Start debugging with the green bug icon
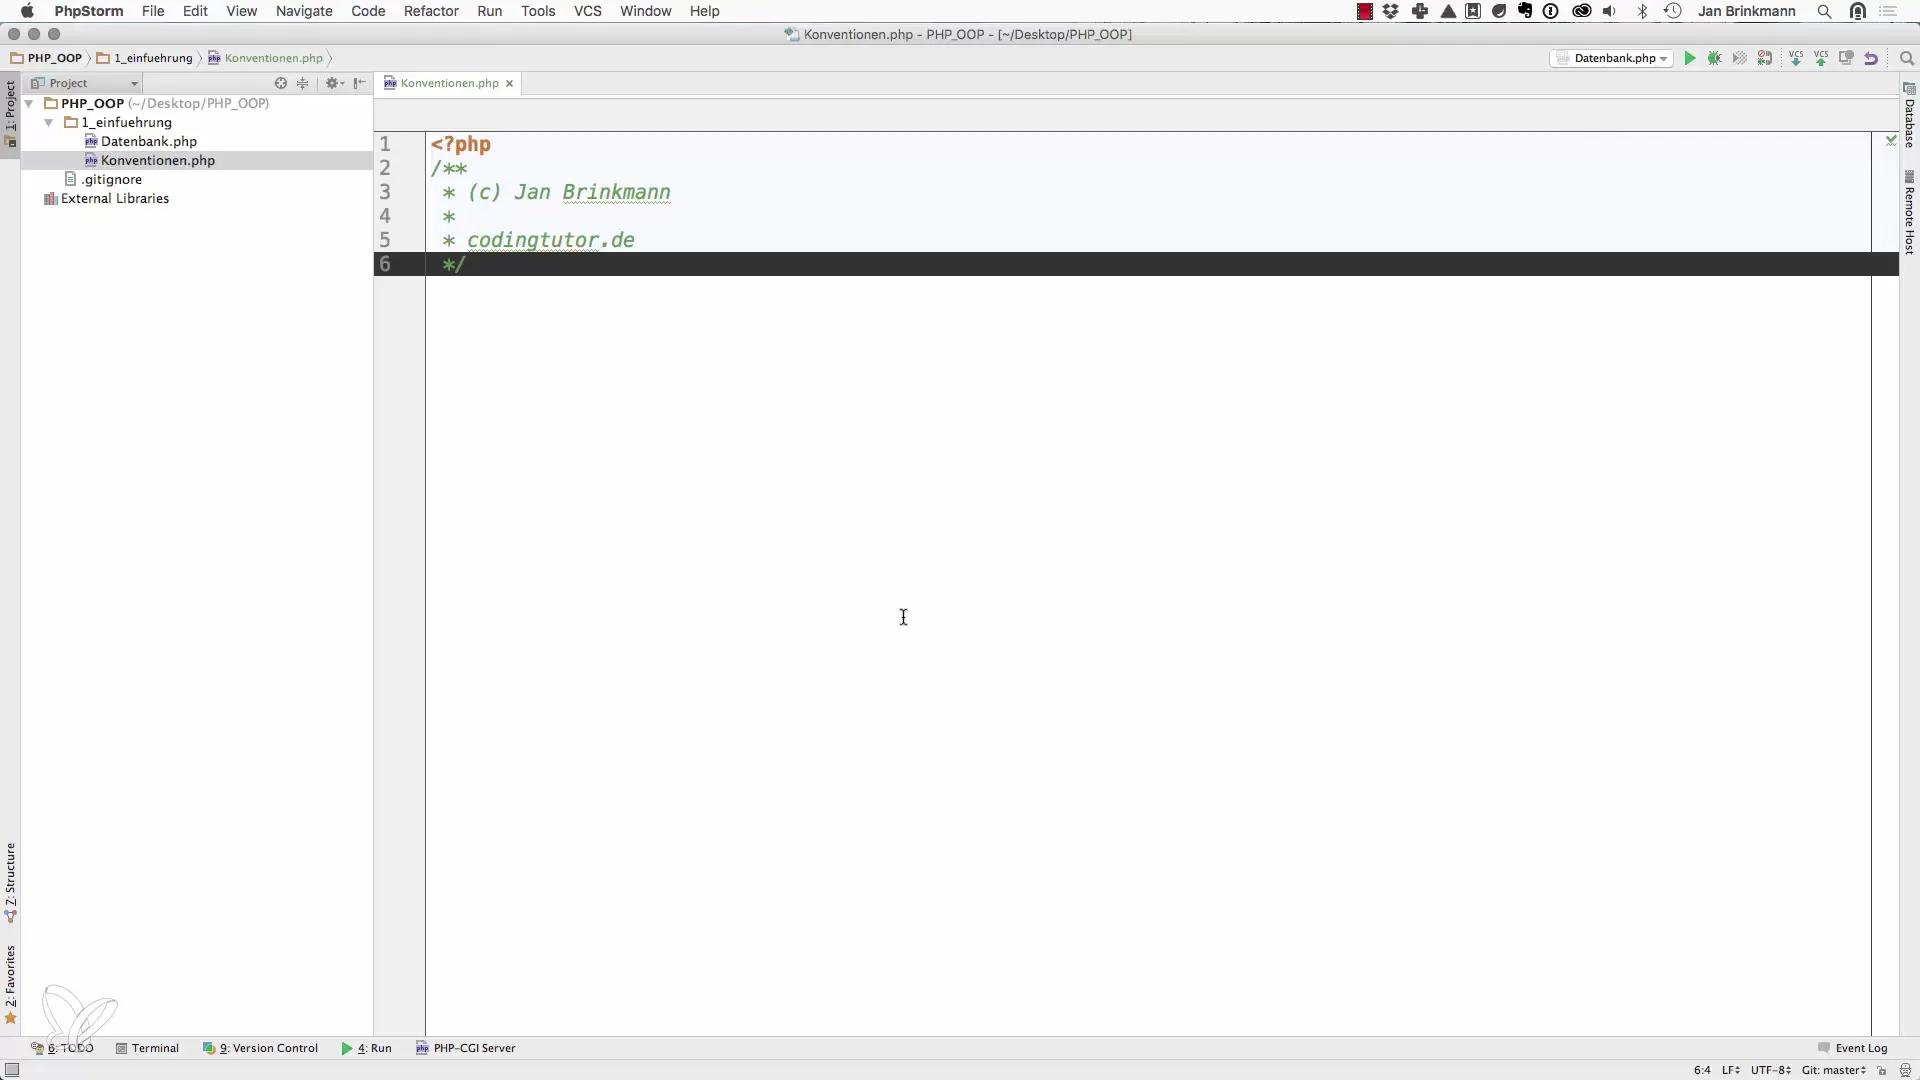 coord(1714,59)
